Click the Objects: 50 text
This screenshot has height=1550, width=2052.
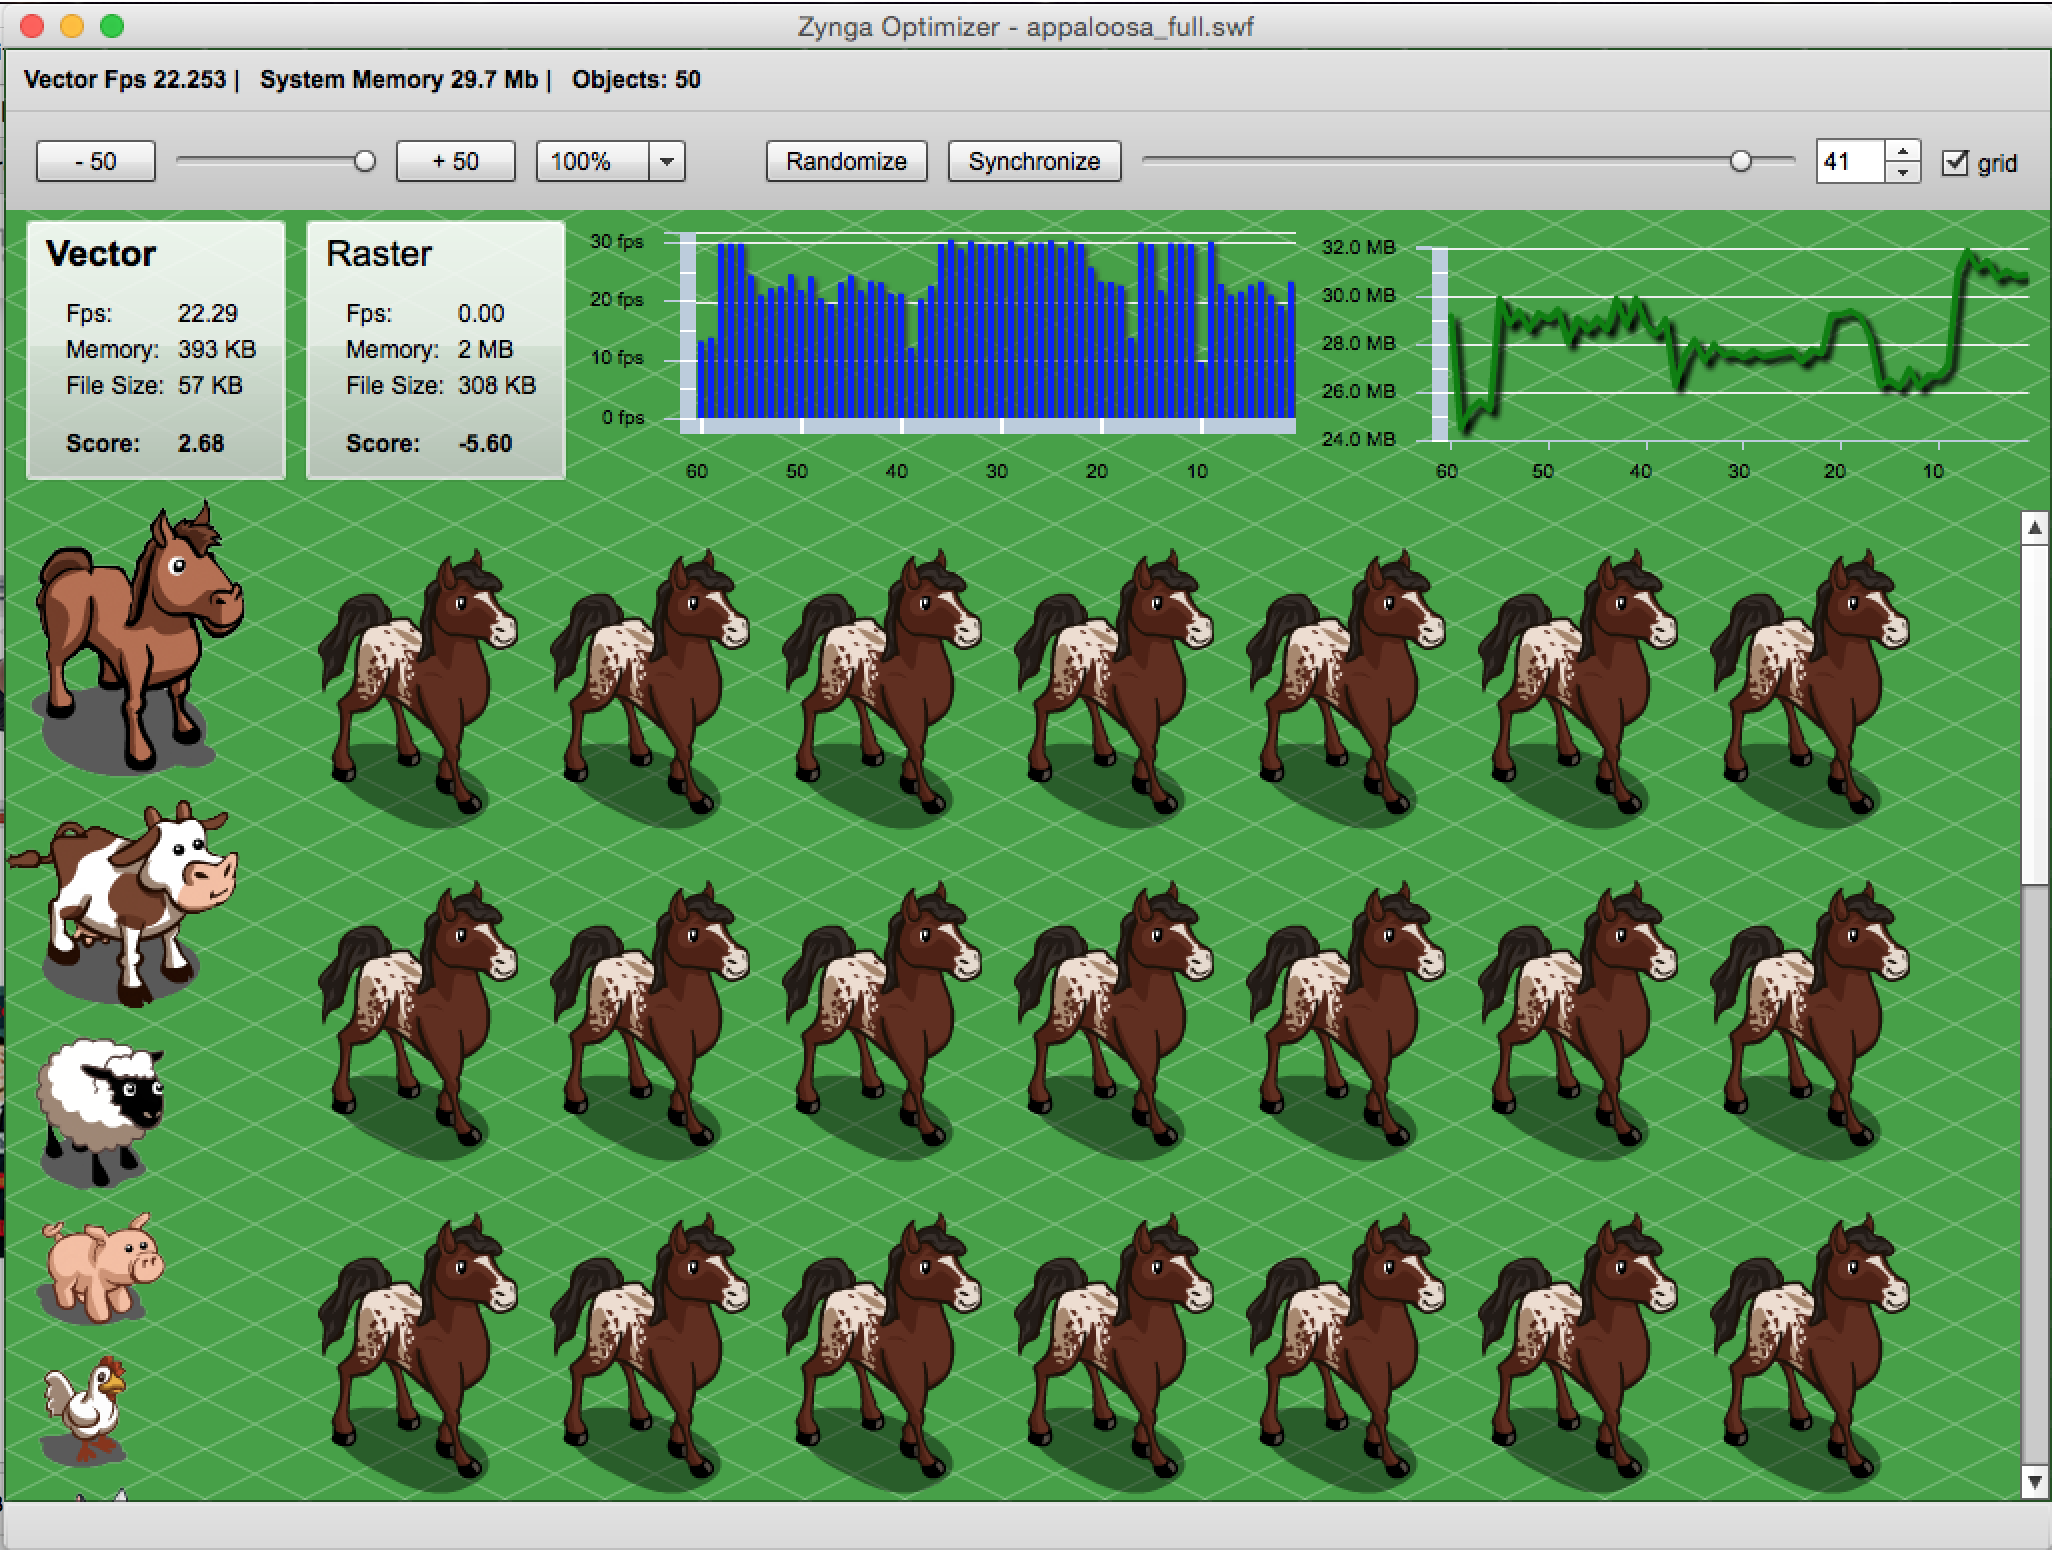pyautogui.click(x=636, y=80)
